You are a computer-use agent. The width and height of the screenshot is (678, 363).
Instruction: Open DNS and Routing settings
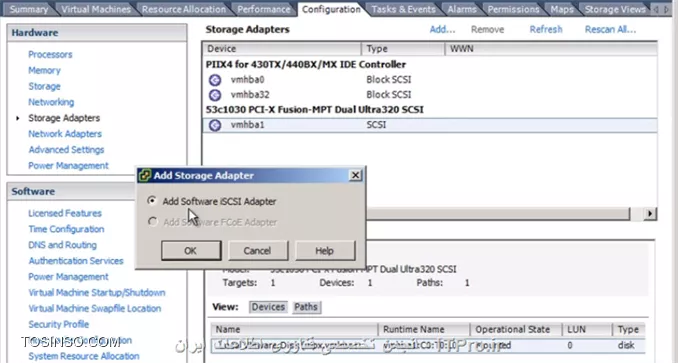[x=62, y=245]
